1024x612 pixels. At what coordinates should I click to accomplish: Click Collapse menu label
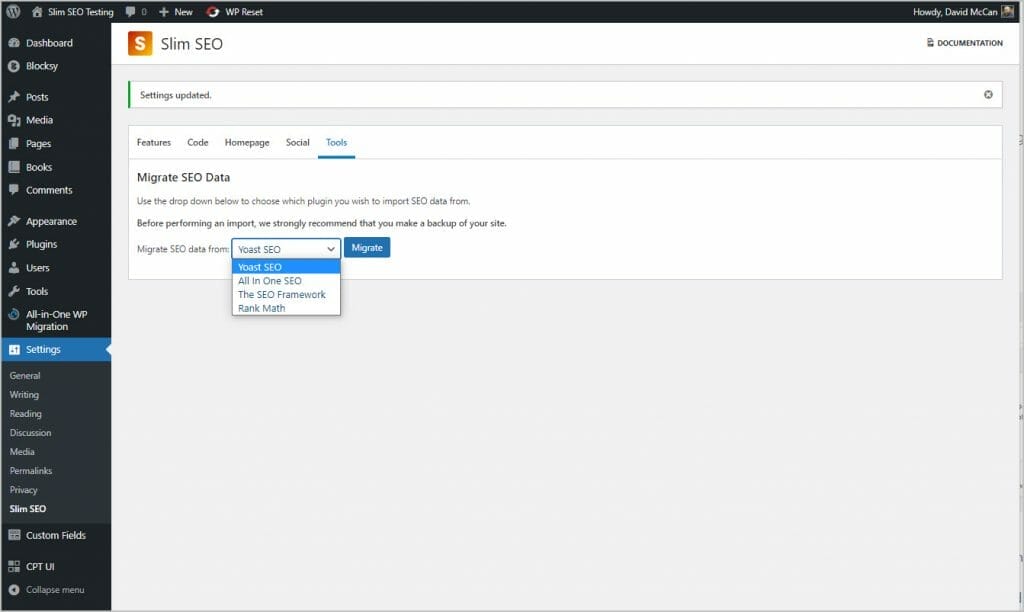[x=55, y=590]
